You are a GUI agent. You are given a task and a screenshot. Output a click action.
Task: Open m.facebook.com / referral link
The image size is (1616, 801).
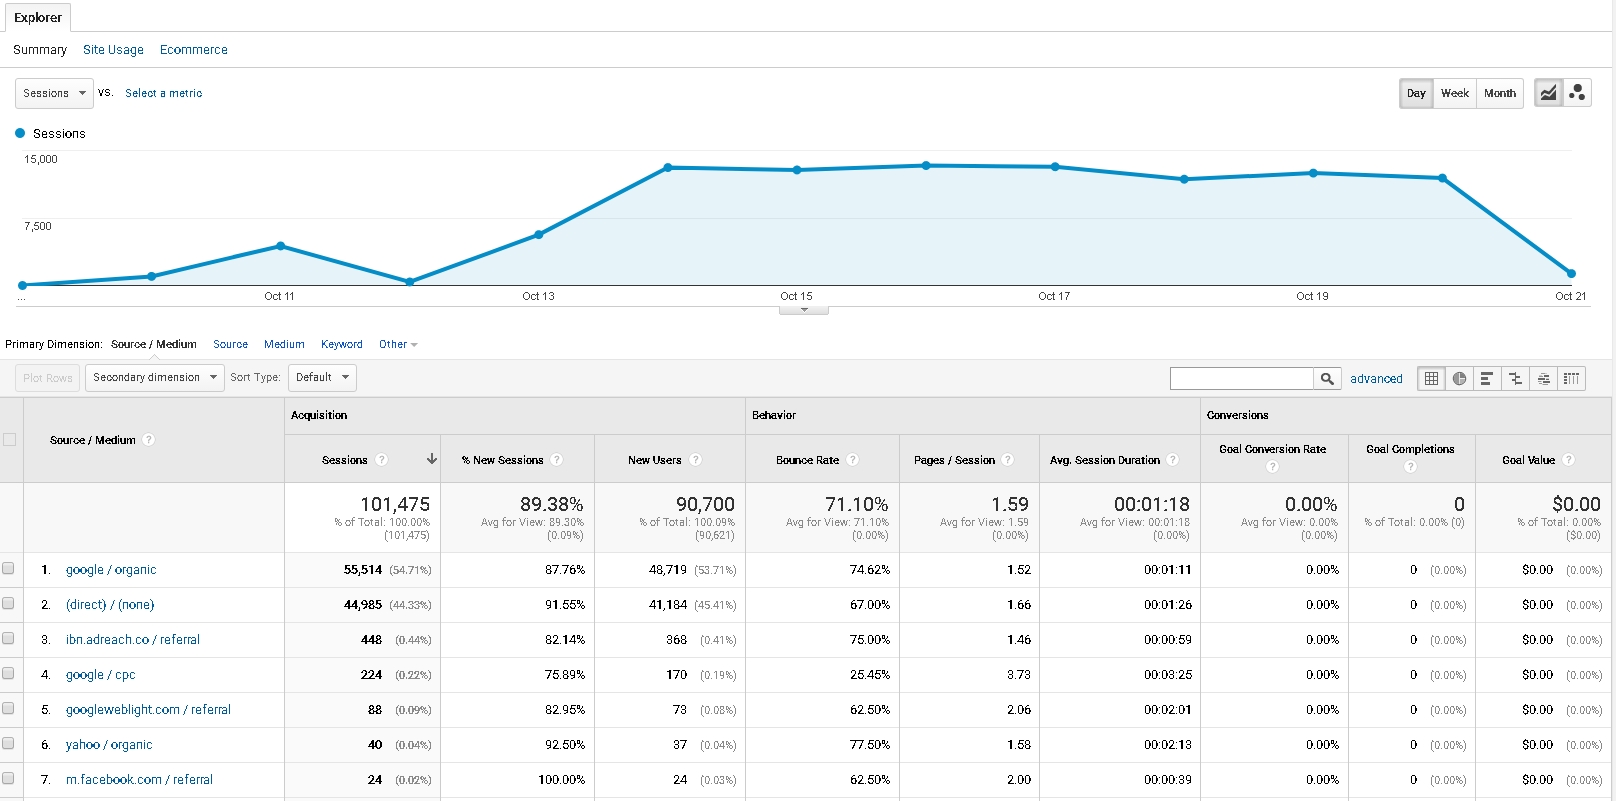139,780
